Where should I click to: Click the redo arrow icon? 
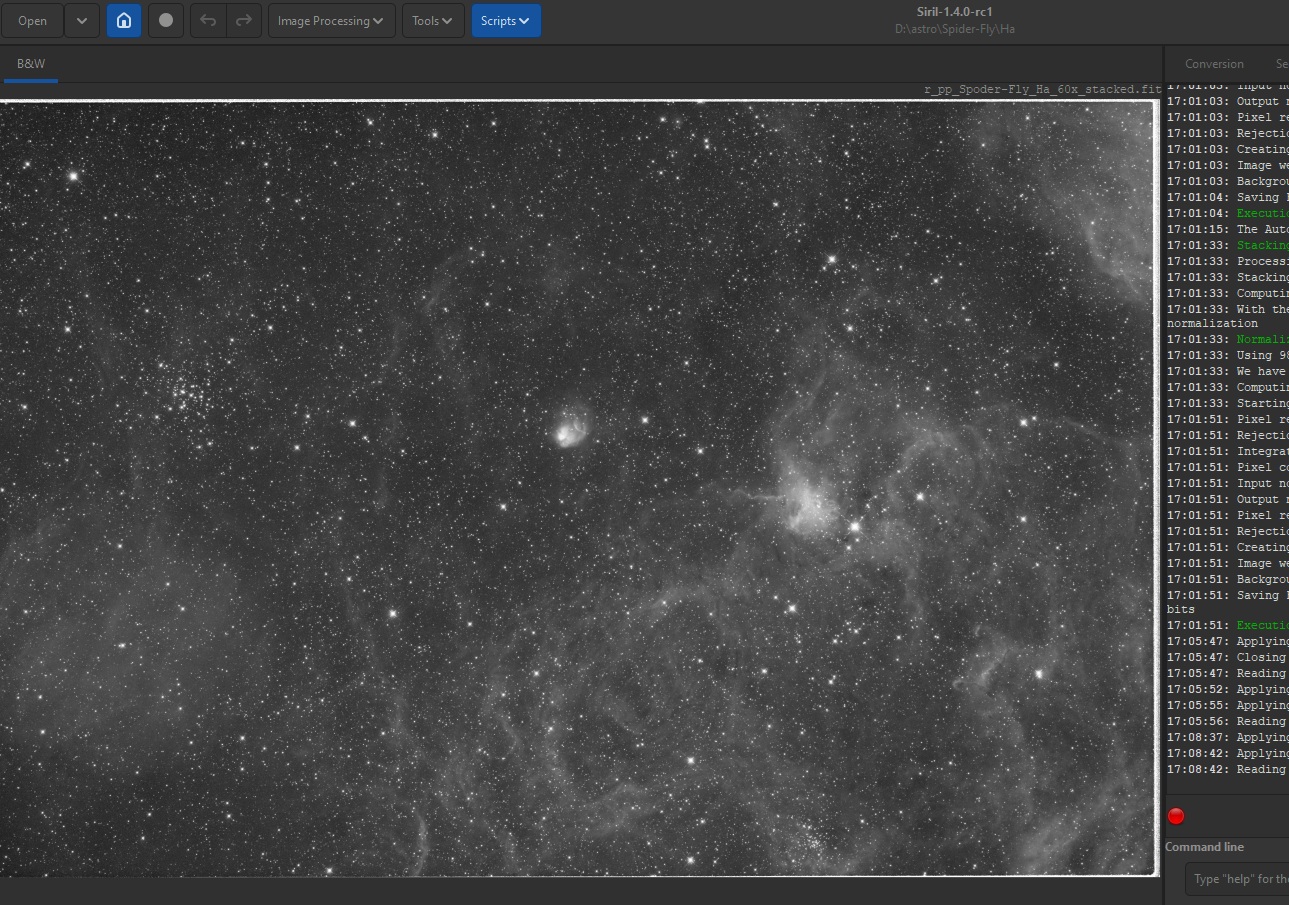click(x=243, y=21)
